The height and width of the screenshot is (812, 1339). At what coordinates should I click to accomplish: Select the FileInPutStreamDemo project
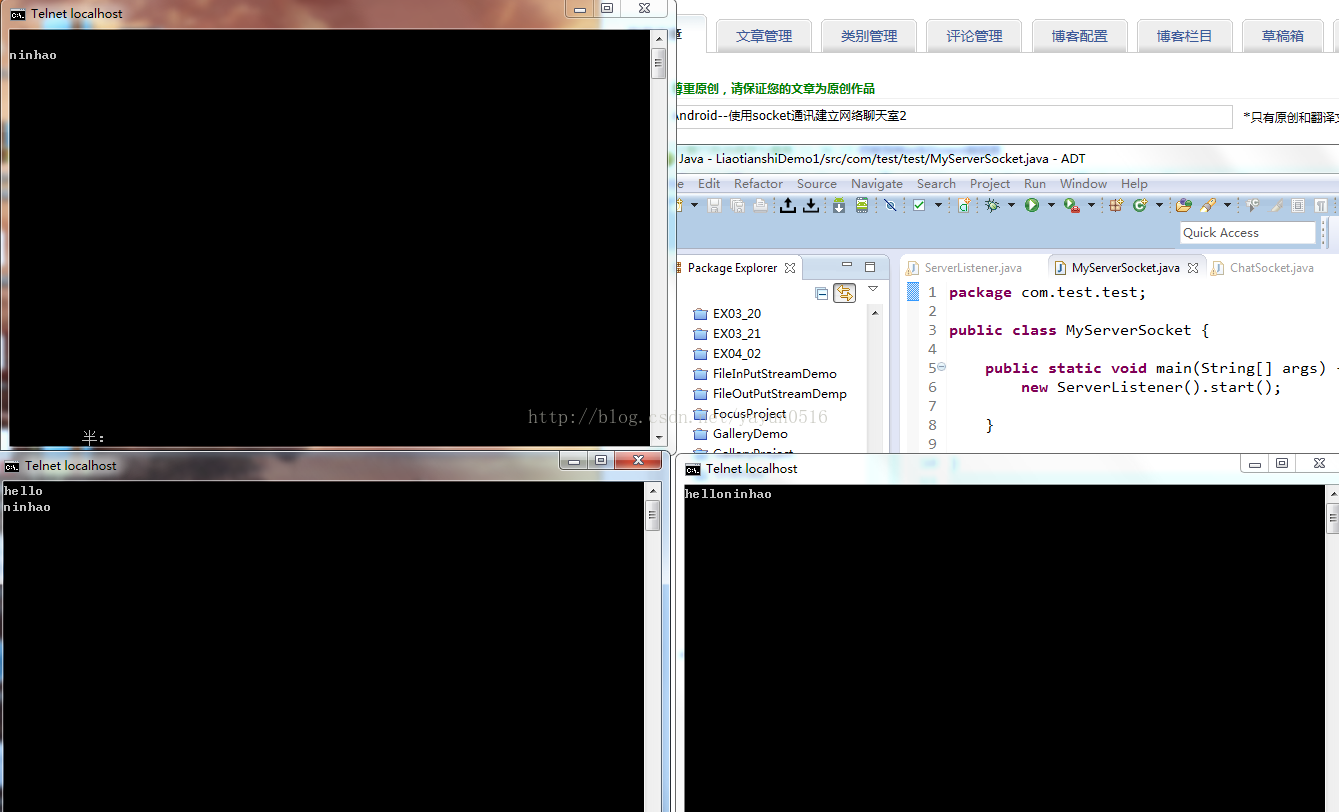click(x=764, y=374)
